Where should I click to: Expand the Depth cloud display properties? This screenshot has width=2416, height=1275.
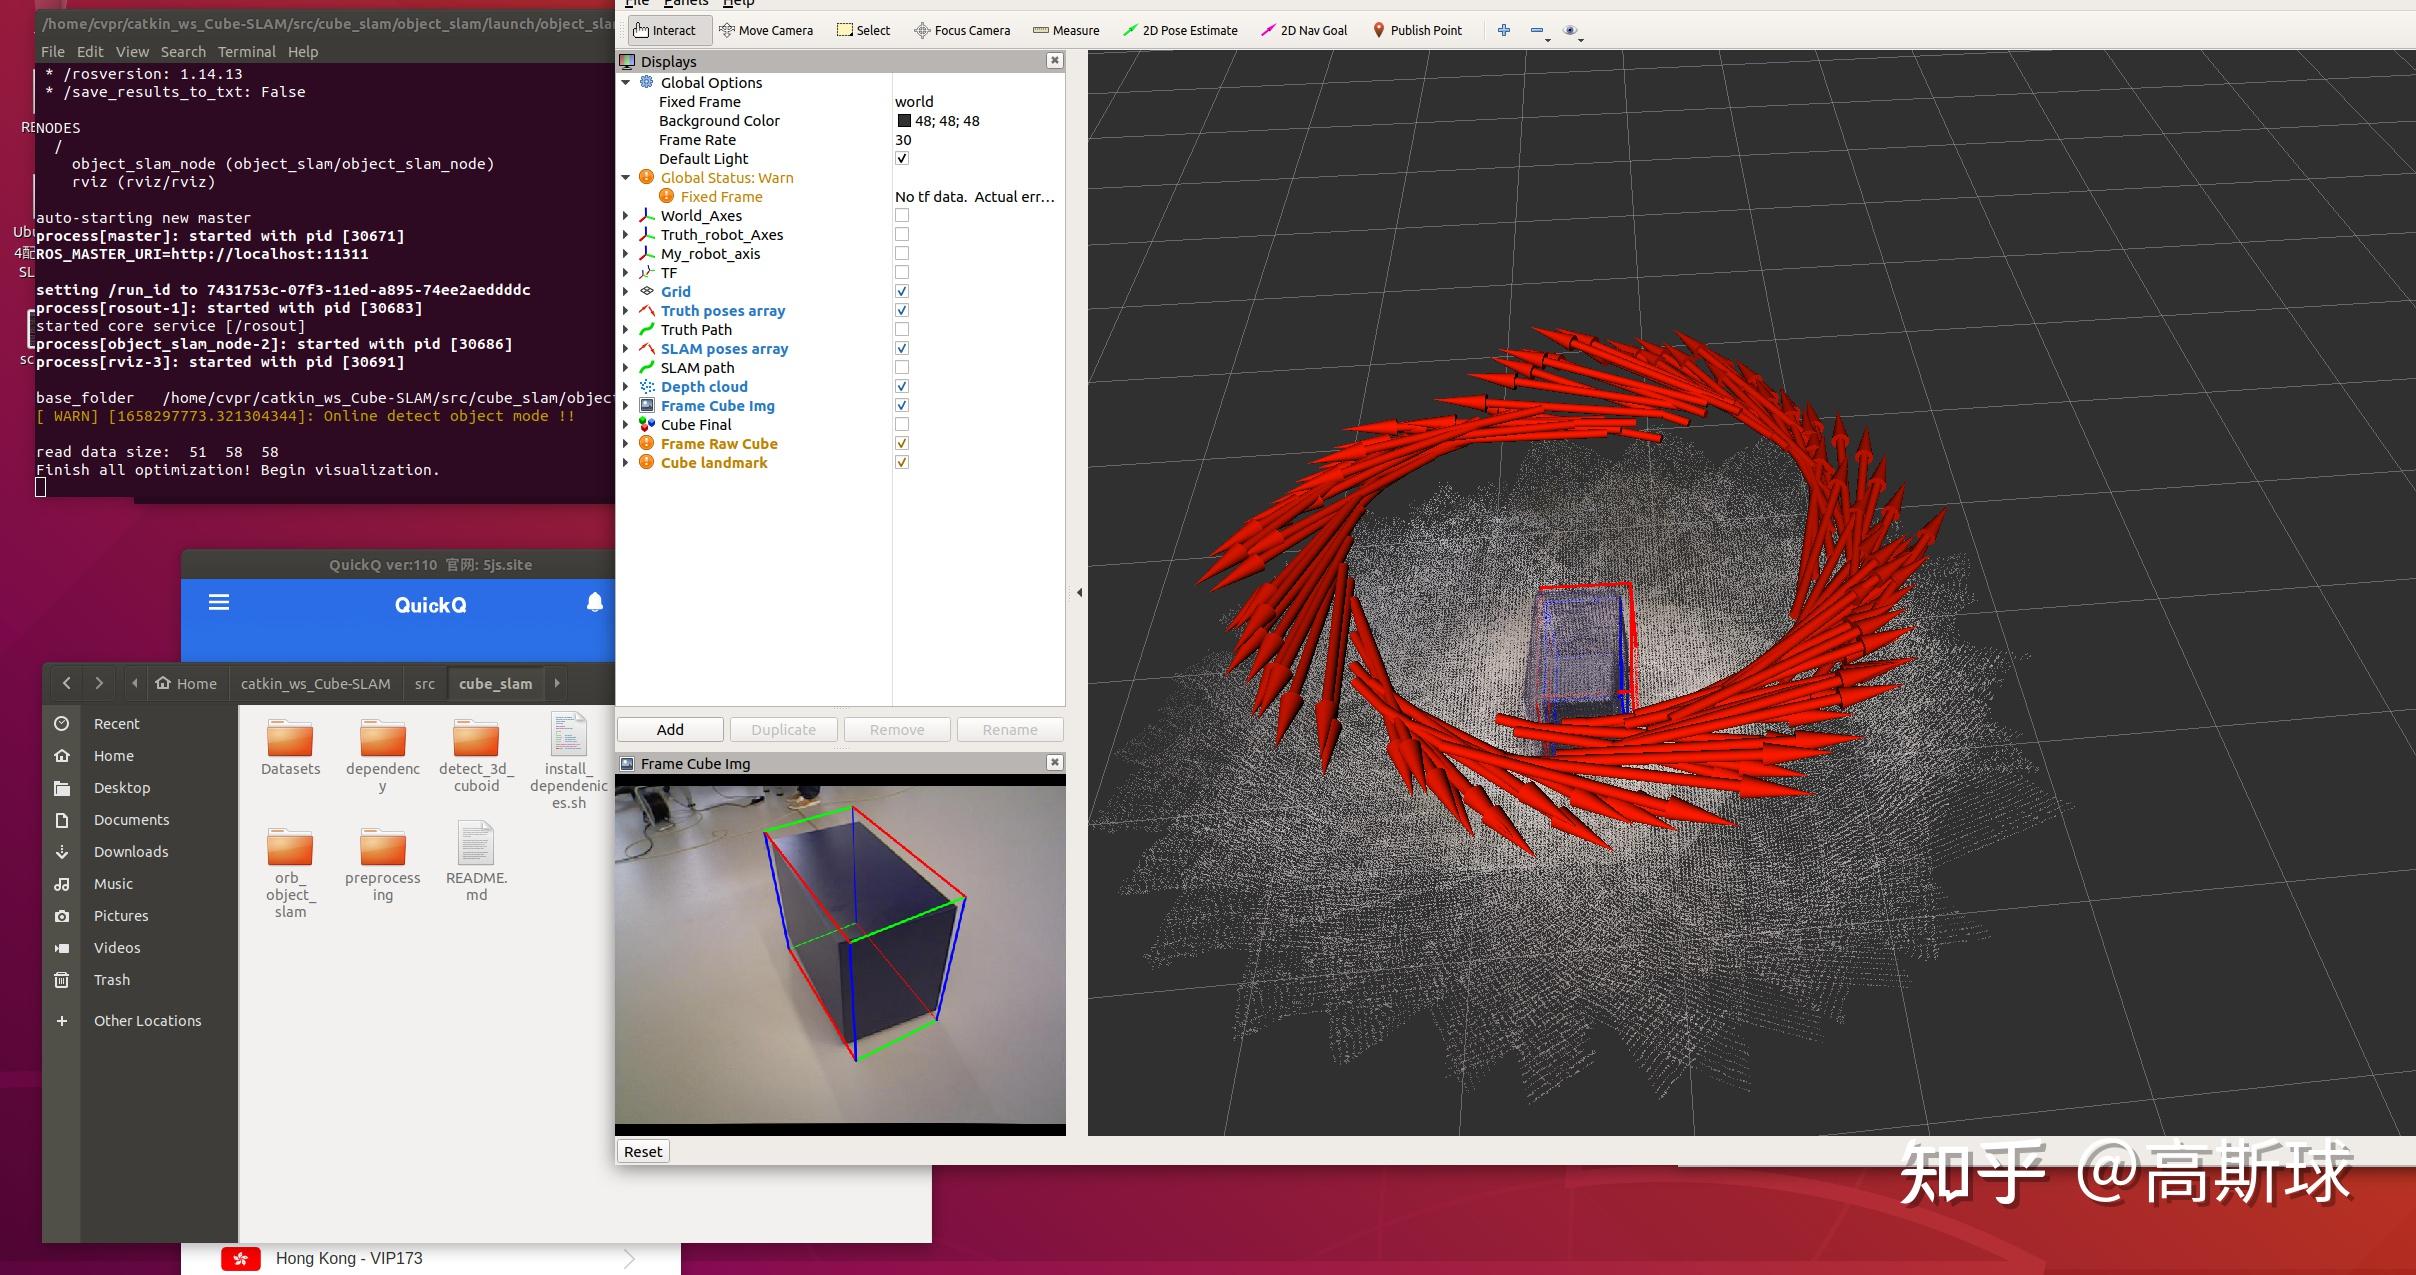tap(627, 386)
